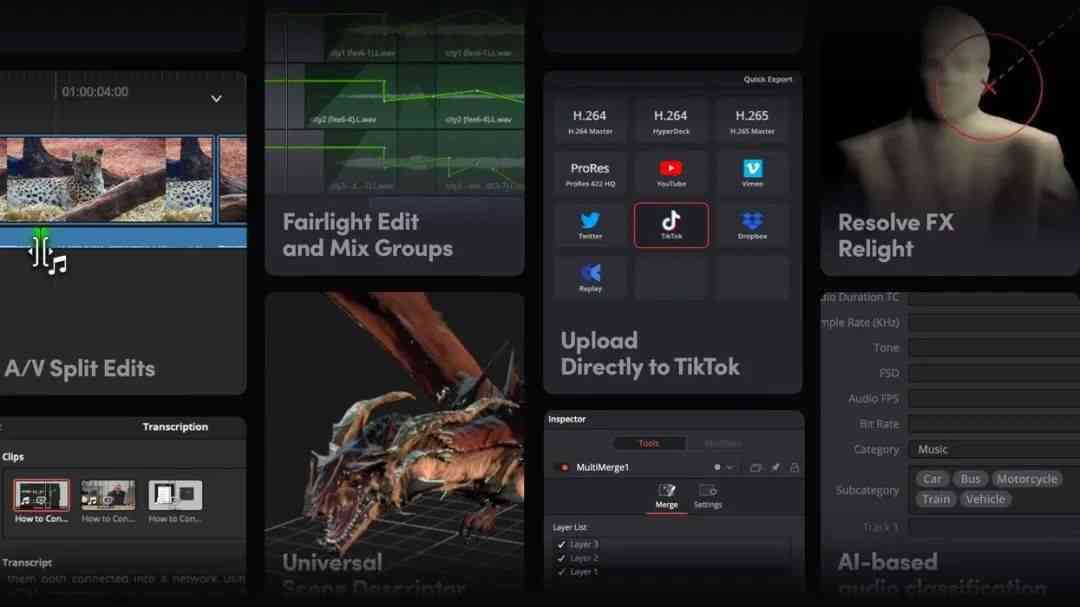Click the Audio FPS input field
Viewport: 1080px width, 607px height.
pos(994,398)
